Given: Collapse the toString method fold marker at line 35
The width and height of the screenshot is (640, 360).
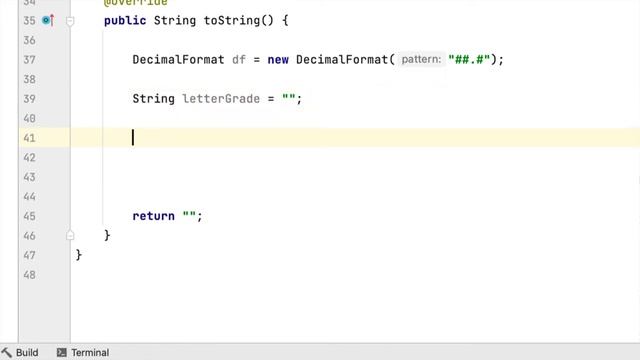Looking at the screenshot, I should point(70,20).
